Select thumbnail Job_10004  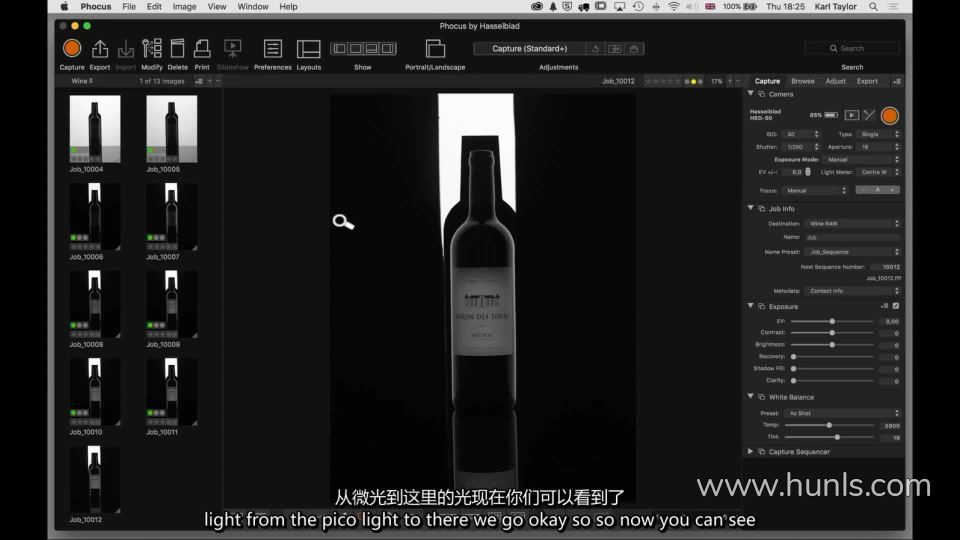point(95,129)
